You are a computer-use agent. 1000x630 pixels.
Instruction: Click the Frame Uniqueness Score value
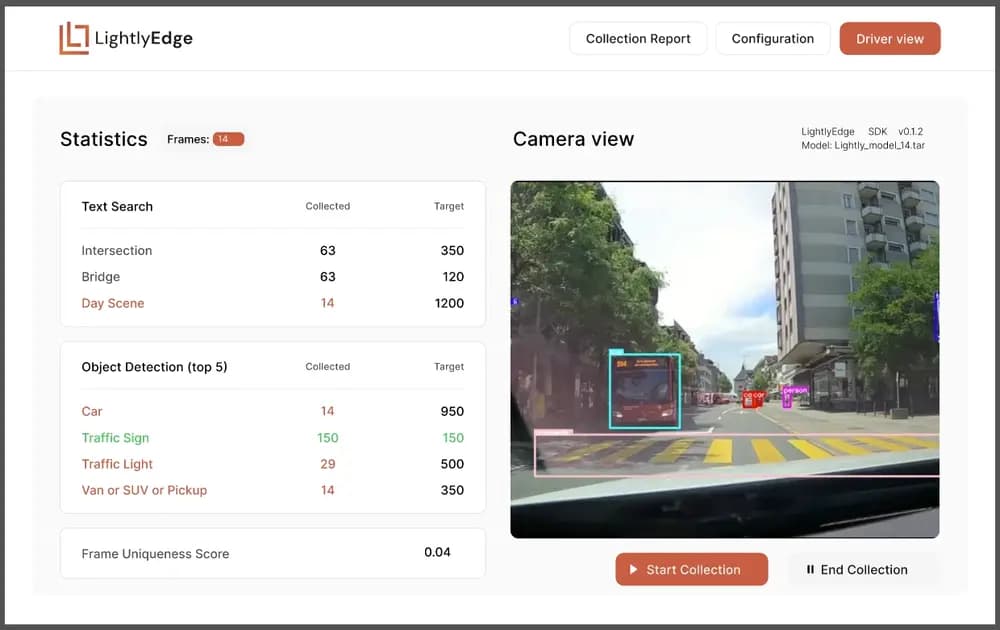438,552
